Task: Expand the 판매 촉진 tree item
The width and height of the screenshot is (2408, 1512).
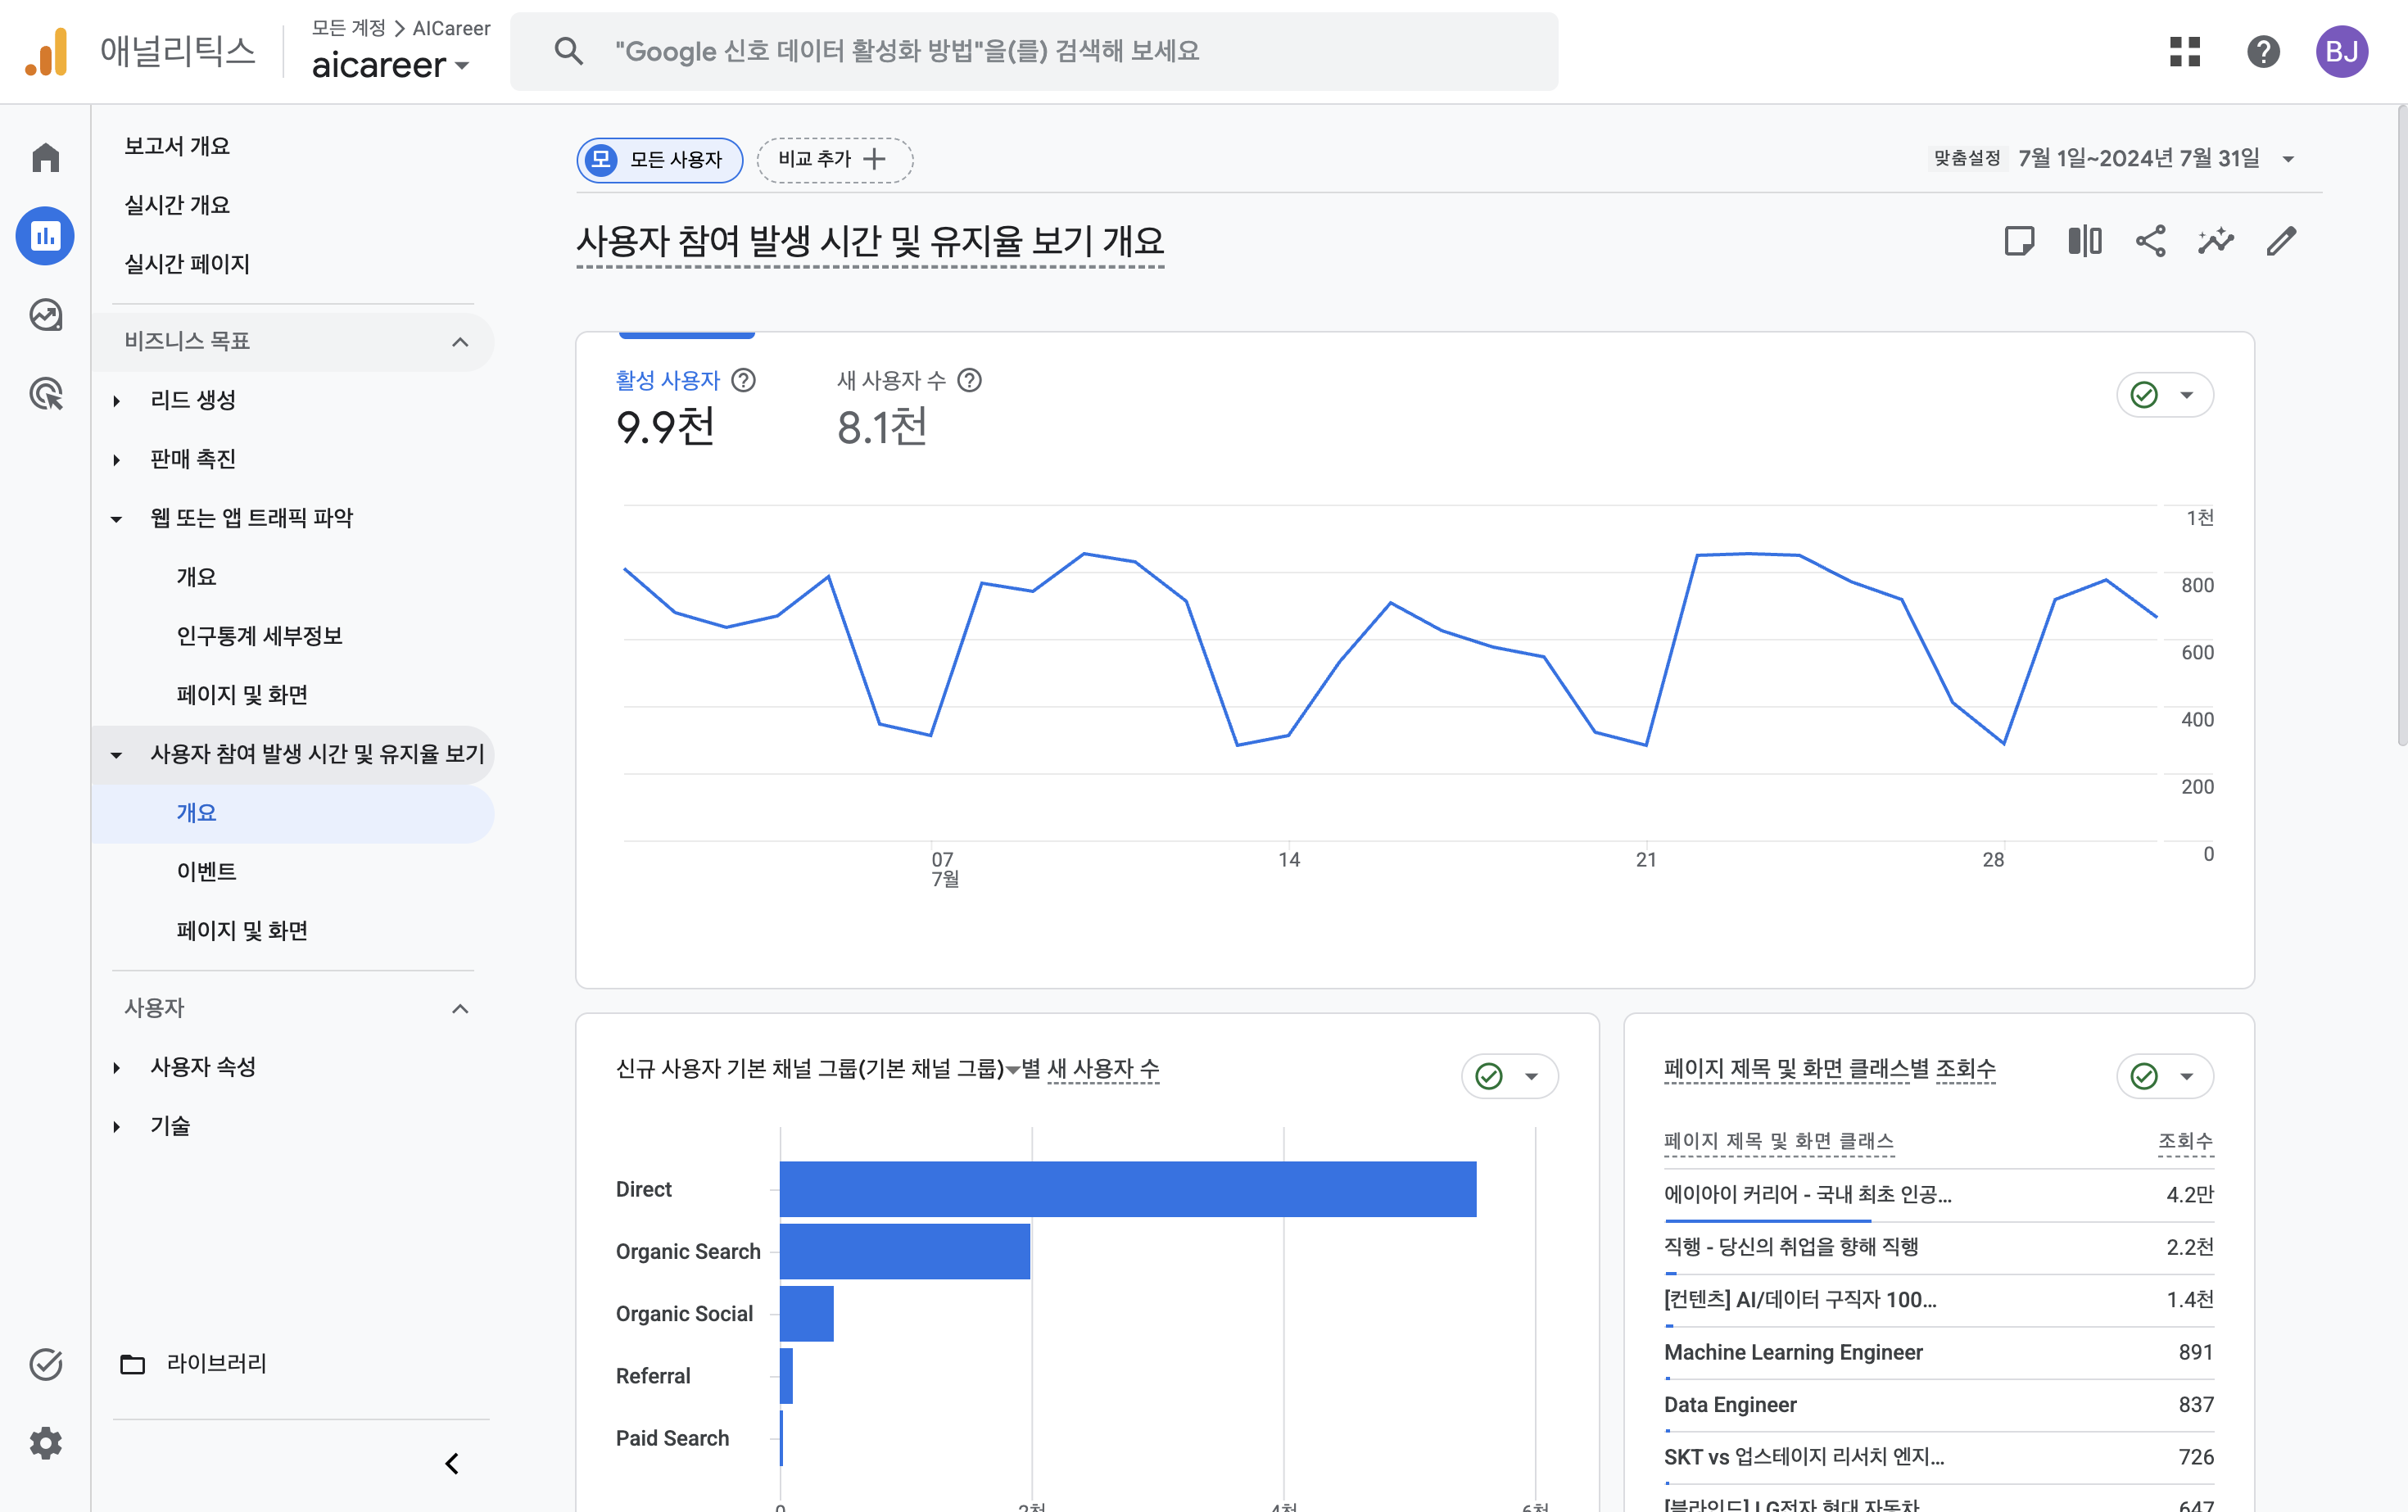Action: click(x=117, y=460)
